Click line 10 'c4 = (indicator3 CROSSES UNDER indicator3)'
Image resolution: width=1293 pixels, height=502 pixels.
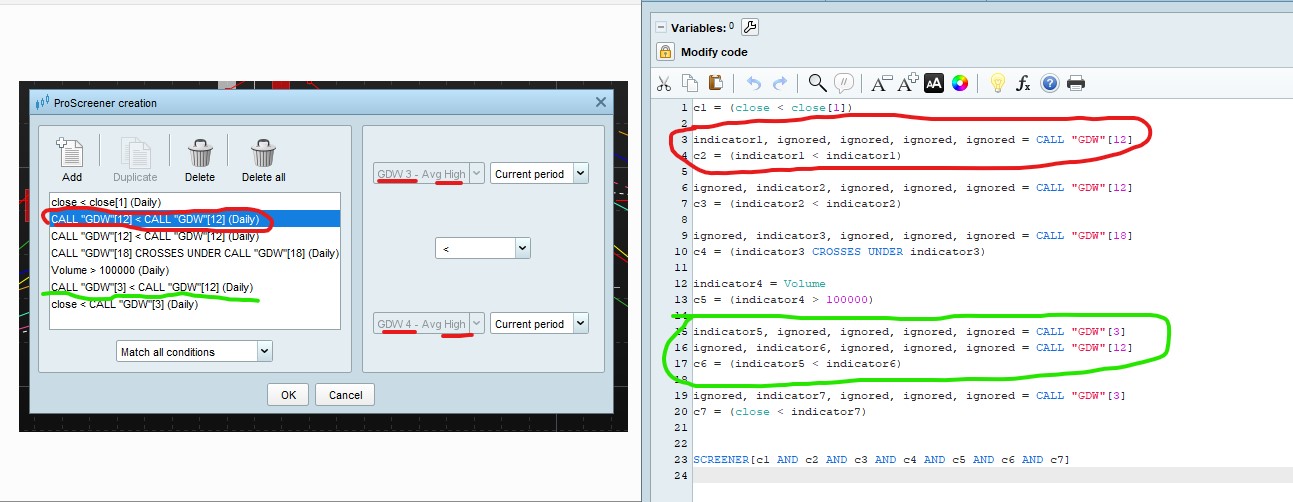tap(839, 251)
